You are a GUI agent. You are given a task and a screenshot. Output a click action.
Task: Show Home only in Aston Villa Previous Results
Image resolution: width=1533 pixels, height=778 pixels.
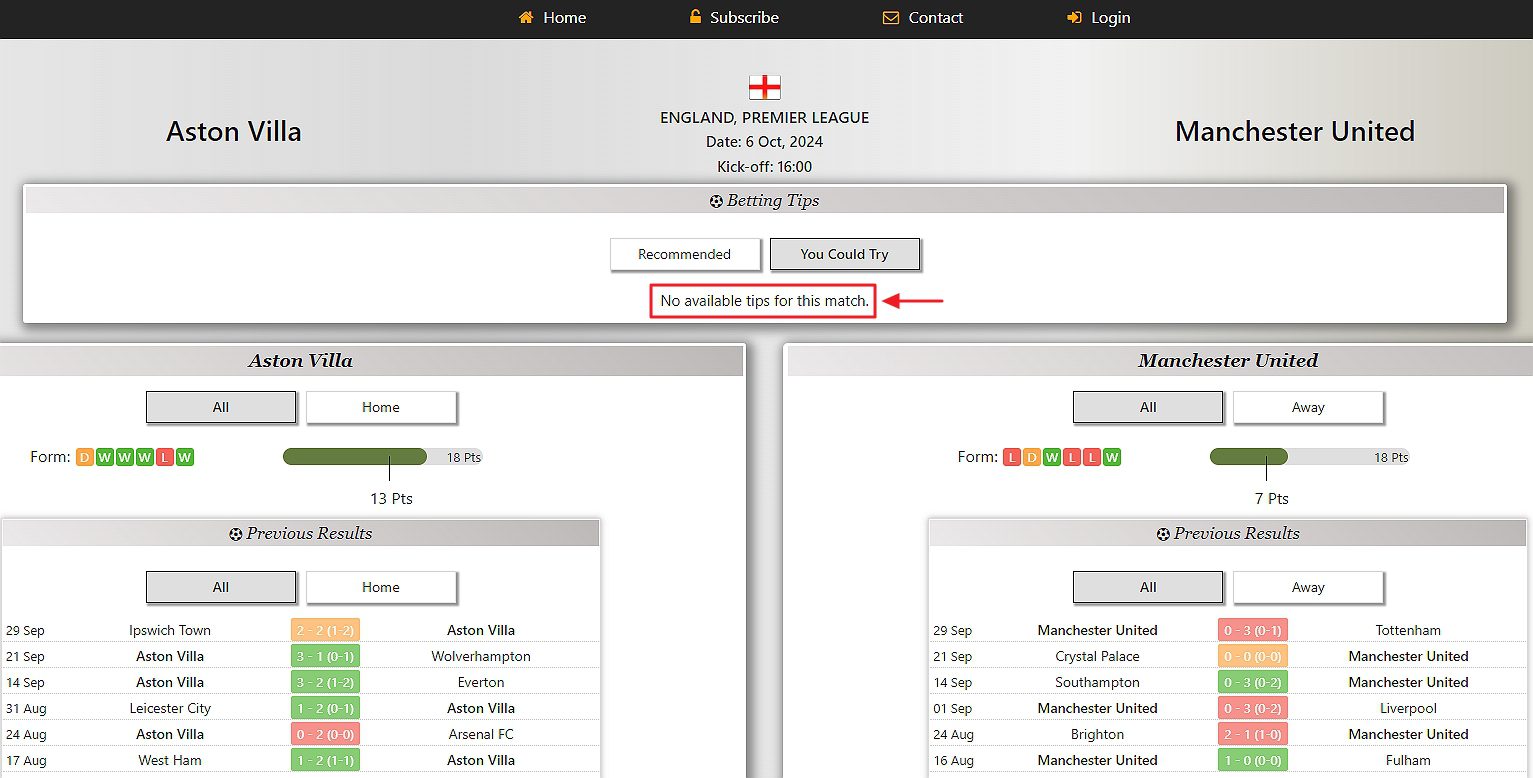(381, 587)
